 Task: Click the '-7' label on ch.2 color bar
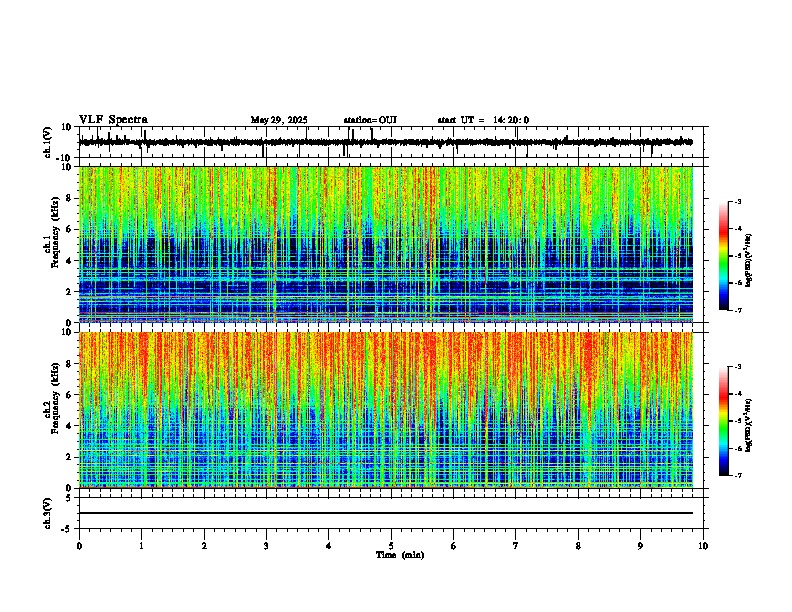coord(737,475)
